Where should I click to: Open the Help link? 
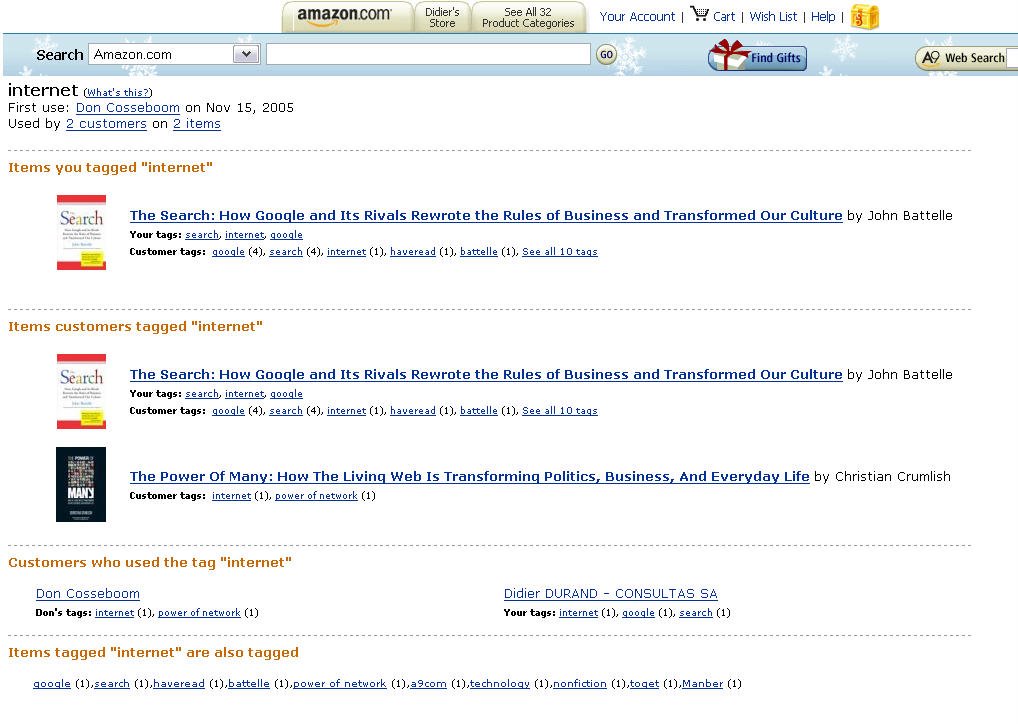[x=823, y=17]
